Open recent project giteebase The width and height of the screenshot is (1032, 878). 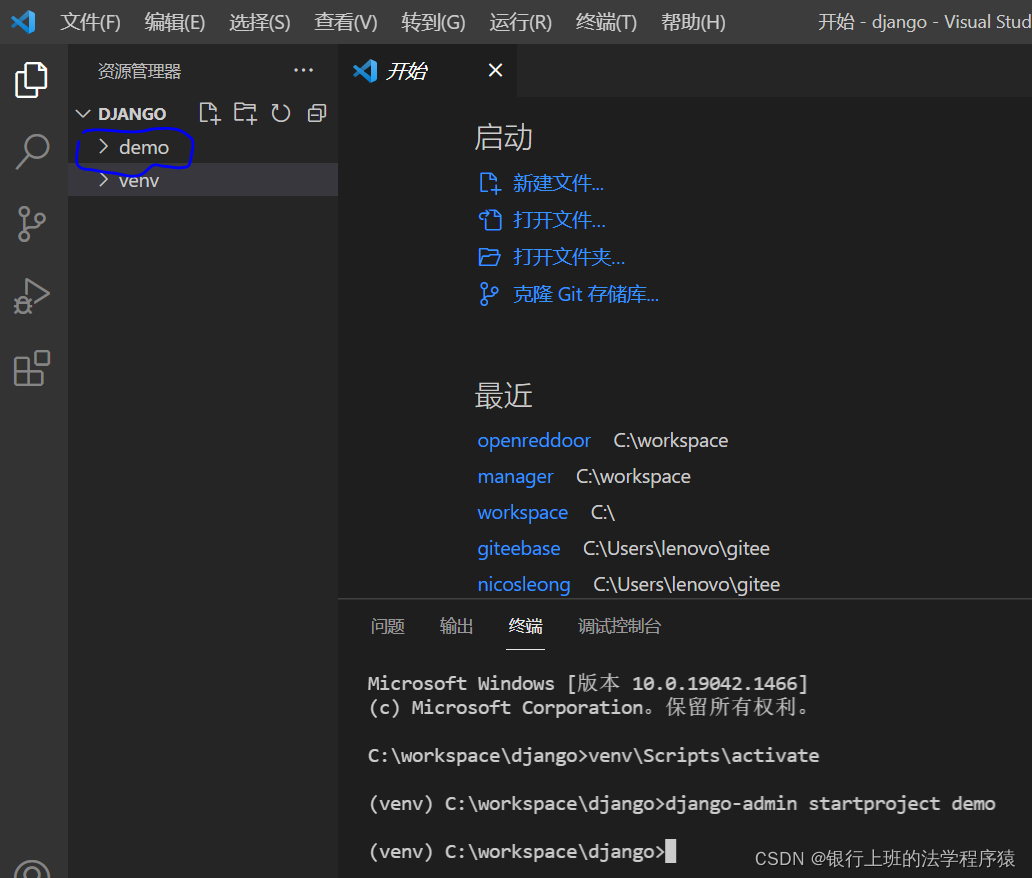point(519,548)
